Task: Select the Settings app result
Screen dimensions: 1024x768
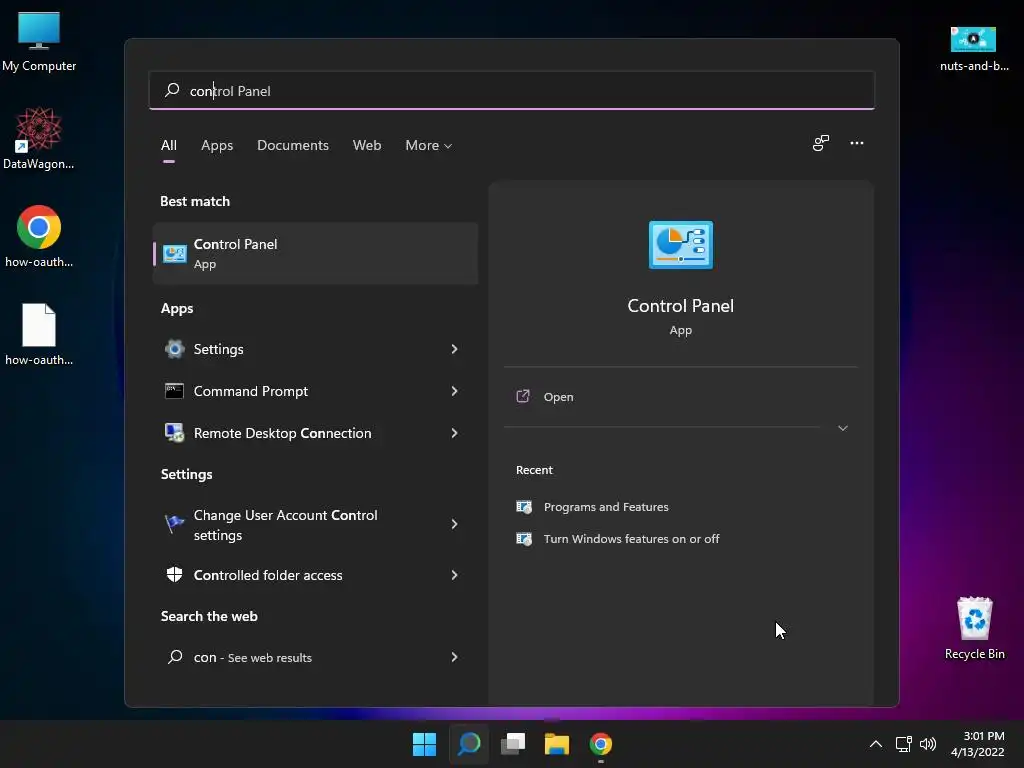Action: coord(315,349)
